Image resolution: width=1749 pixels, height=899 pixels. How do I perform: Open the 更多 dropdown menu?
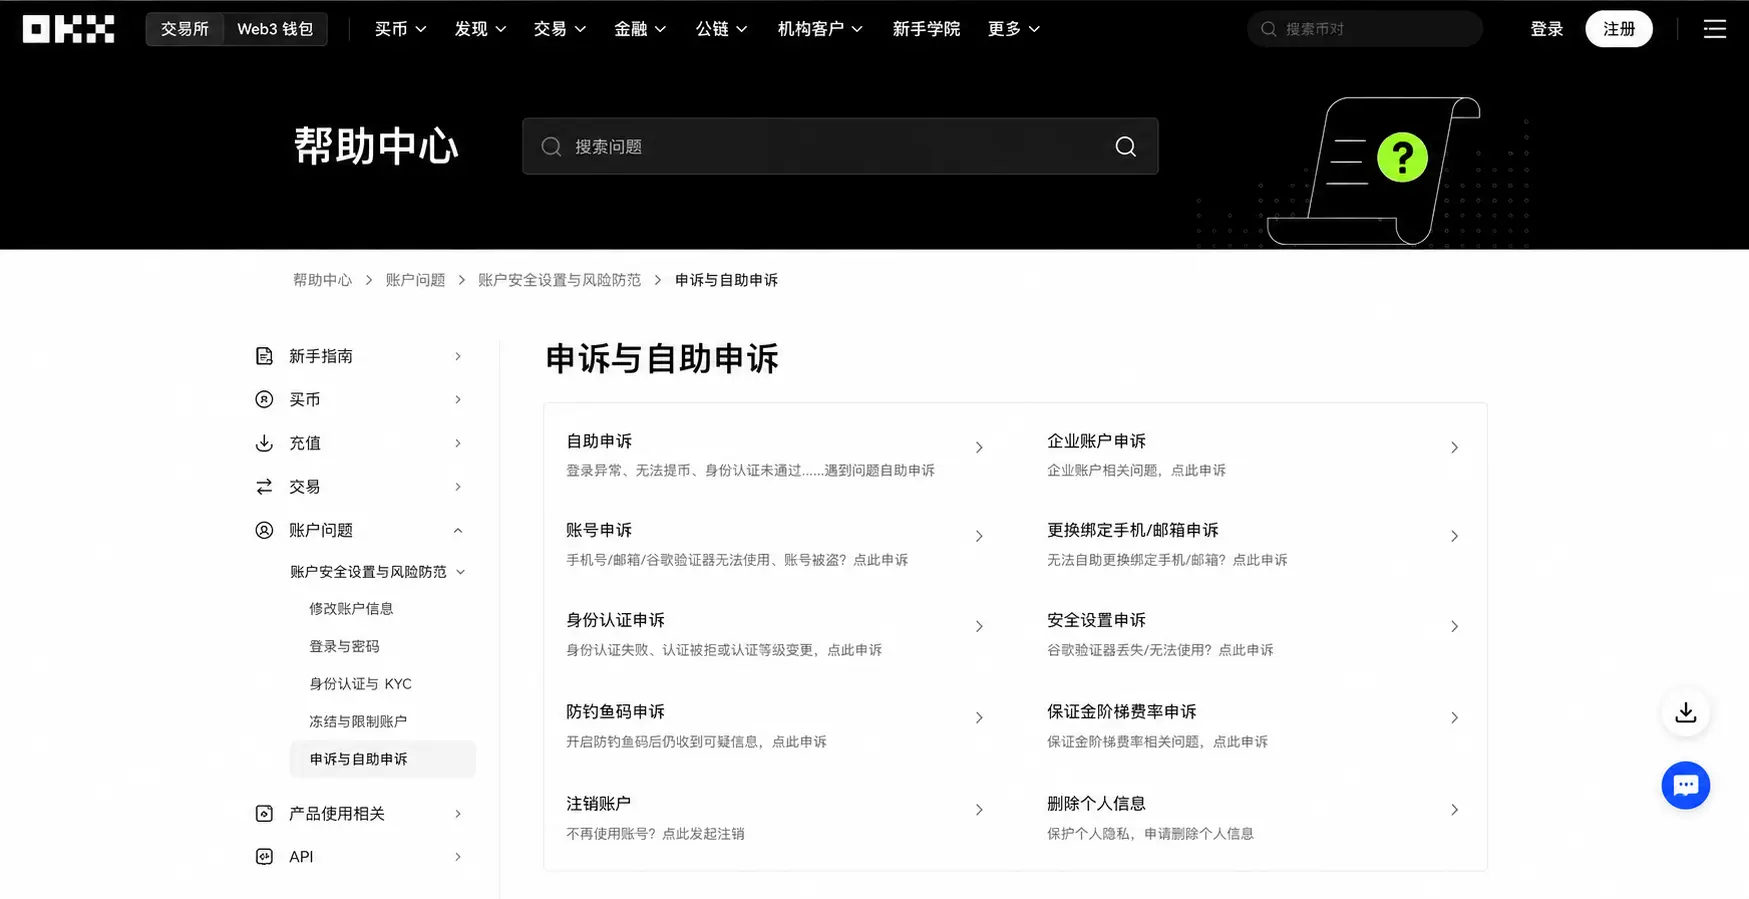tap(1014, 29)
